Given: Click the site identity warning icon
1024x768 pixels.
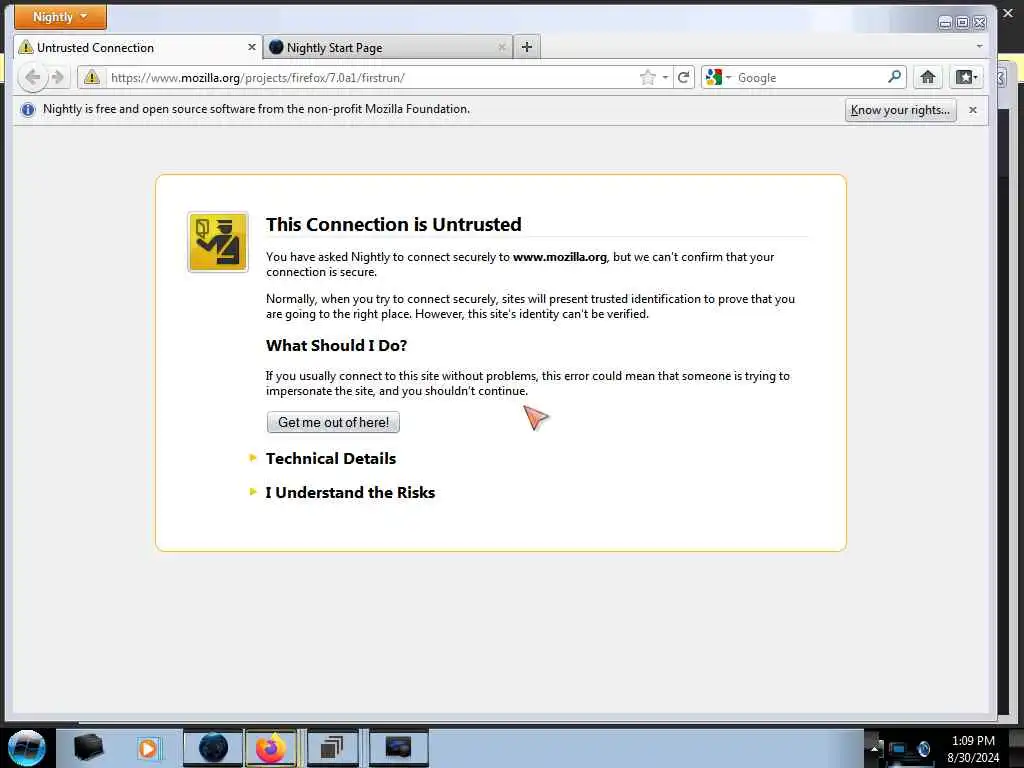Looking at the screenshot, I should (x=92, y=78).
